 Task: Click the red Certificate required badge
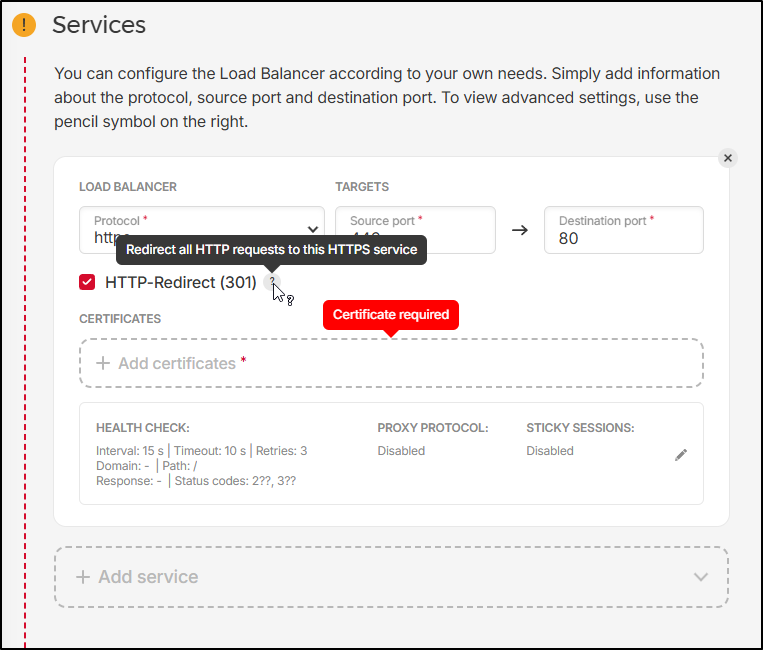tap(391, 314)
